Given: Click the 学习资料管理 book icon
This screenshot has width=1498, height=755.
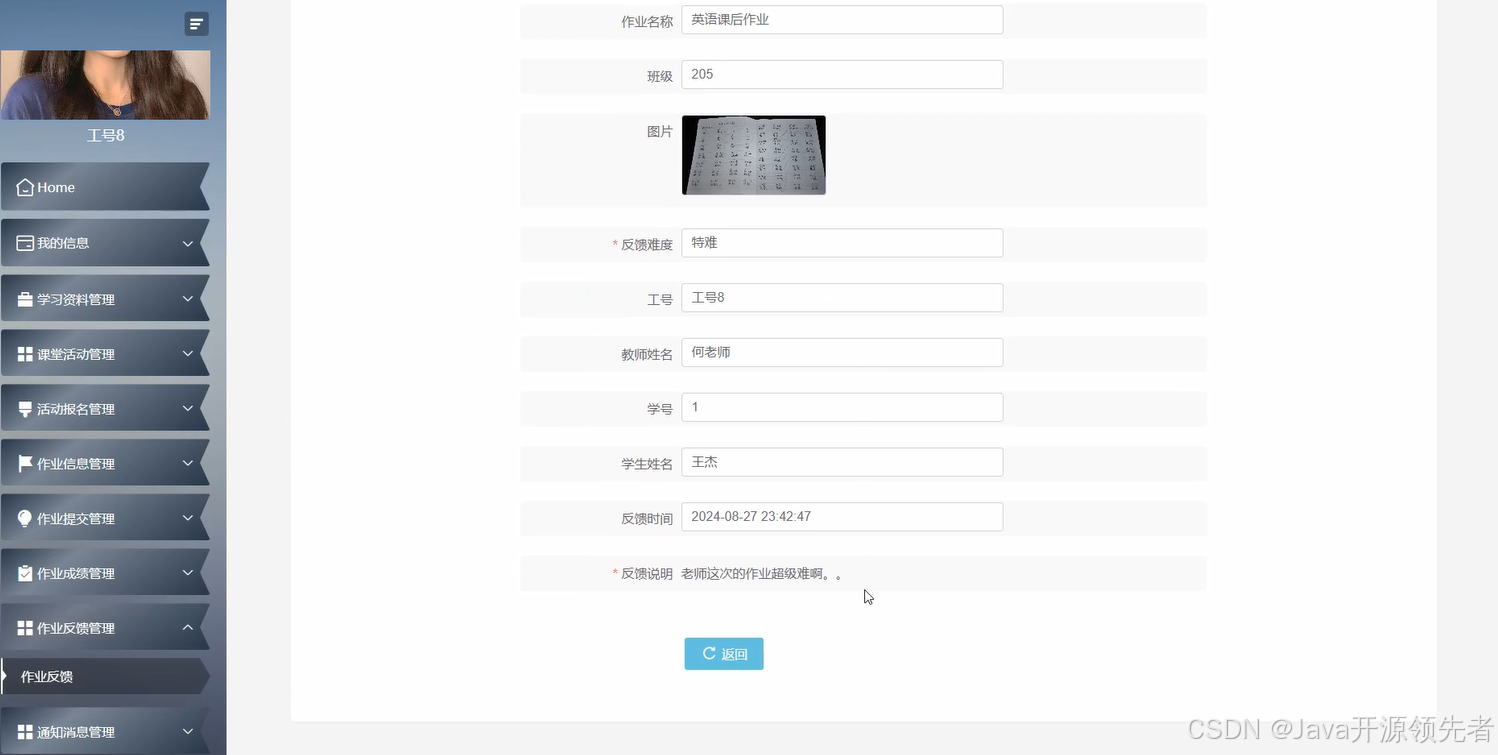Looking at the screenshot, I should (24, 297).
